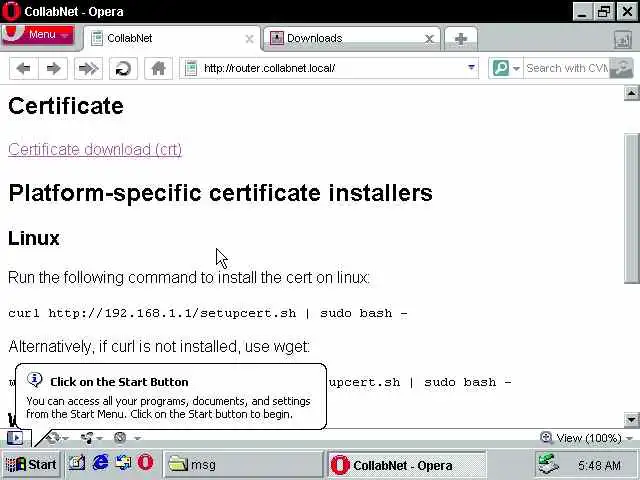Click the Linux heading
Viewport: 640px width, 480px height.
34,238
